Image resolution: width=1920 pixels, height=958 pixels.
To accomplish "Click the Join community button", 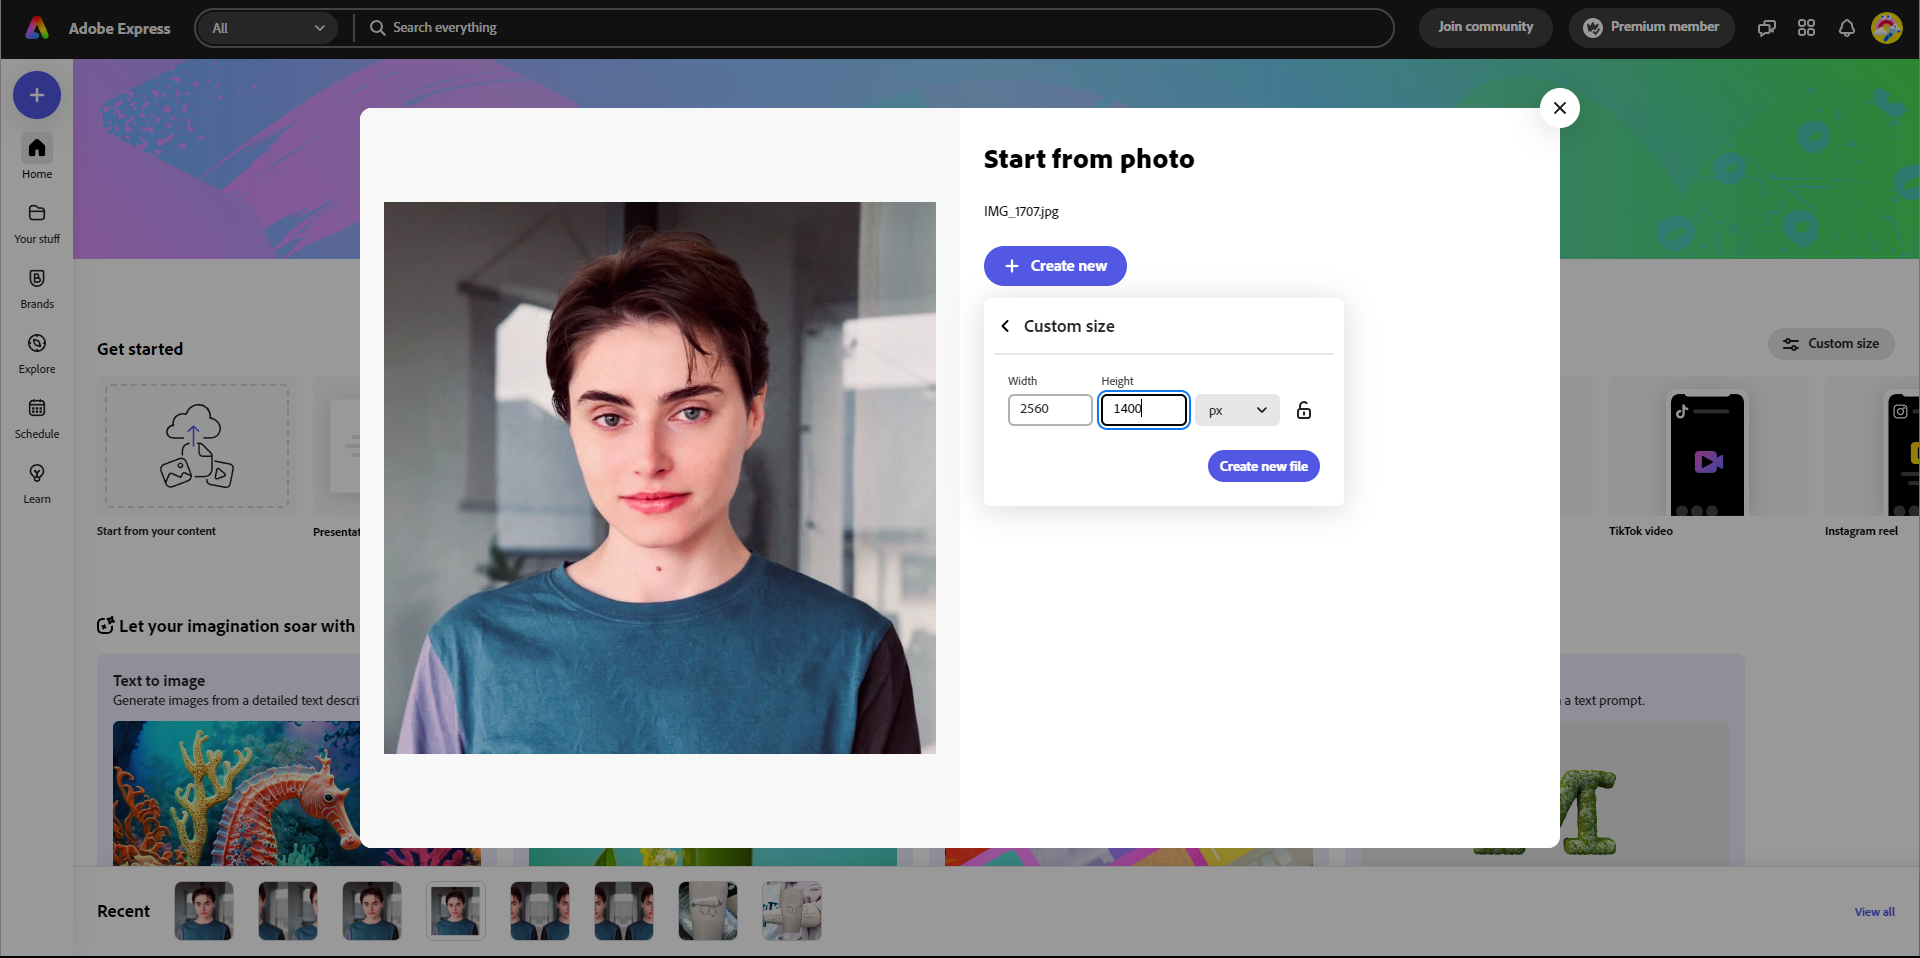I will 1485,27.
